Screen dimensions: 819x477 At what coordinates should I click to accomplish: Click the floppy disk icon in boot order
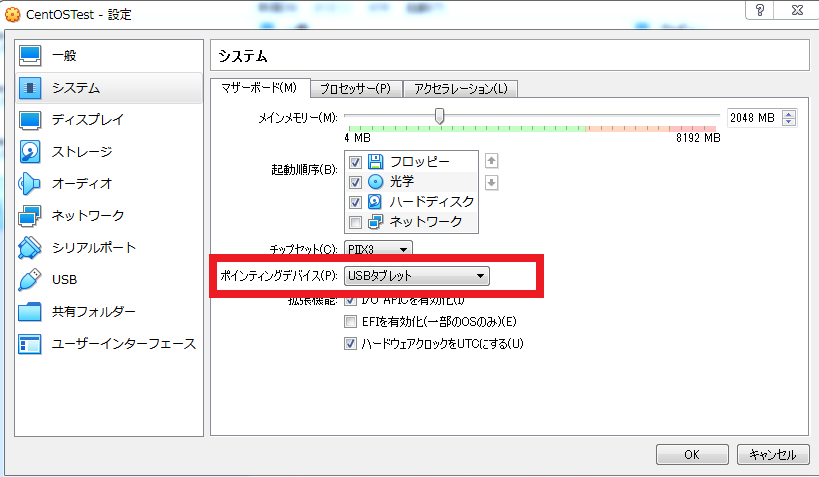tap(375, 161)
